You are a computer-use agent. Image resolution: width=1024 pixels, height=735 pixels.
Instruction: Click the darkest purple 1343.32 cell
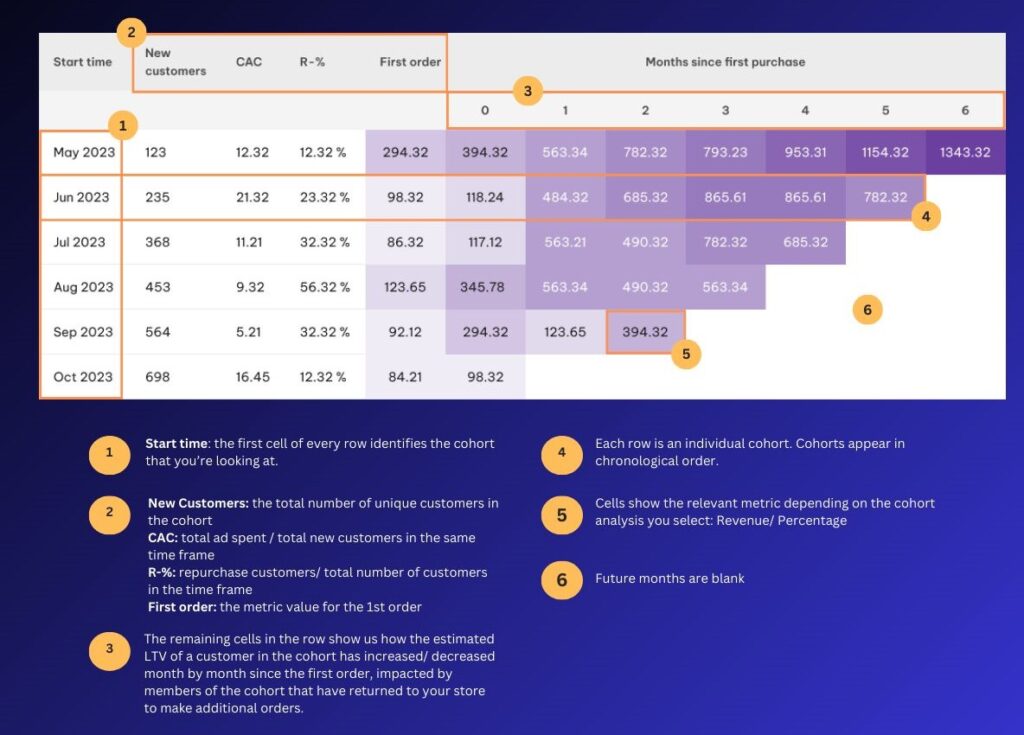(965, 153)
